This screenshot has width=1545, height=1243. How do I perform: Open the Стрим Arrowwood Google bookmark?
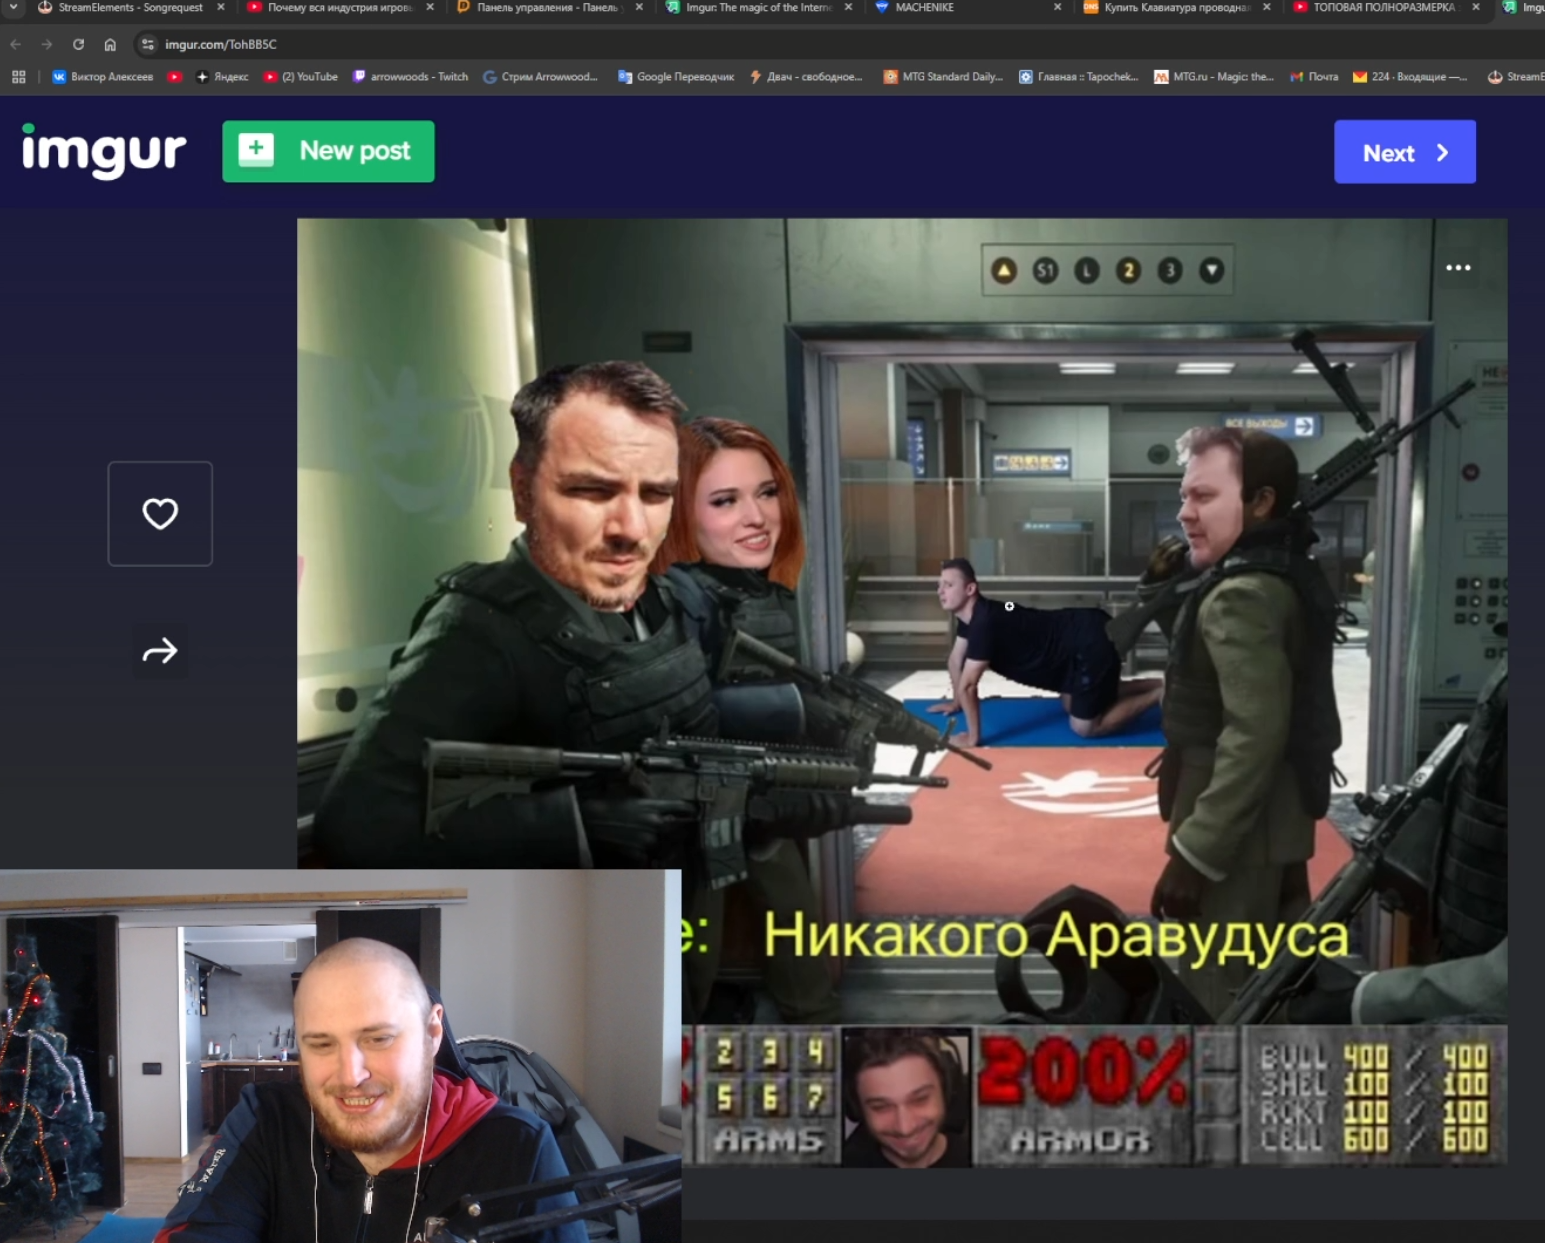[540, 77]
